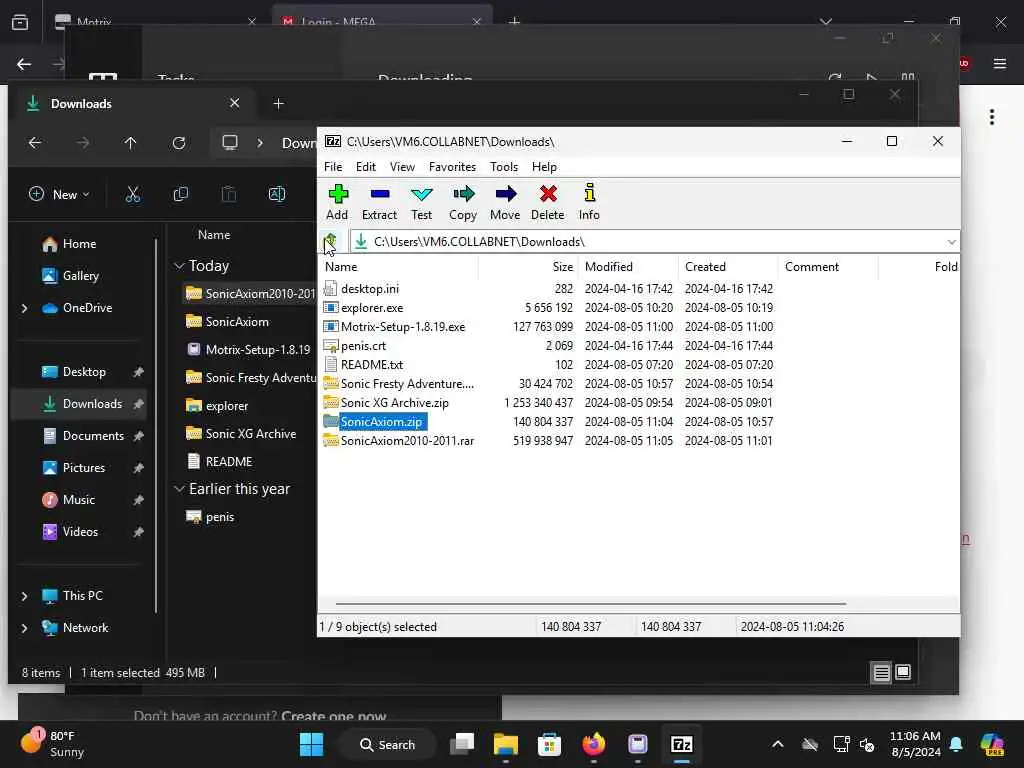Open the 7-Zip File menu
The width and height of the screenshot is (1024, 768).
pyautogui.click(x=333, y=167)
